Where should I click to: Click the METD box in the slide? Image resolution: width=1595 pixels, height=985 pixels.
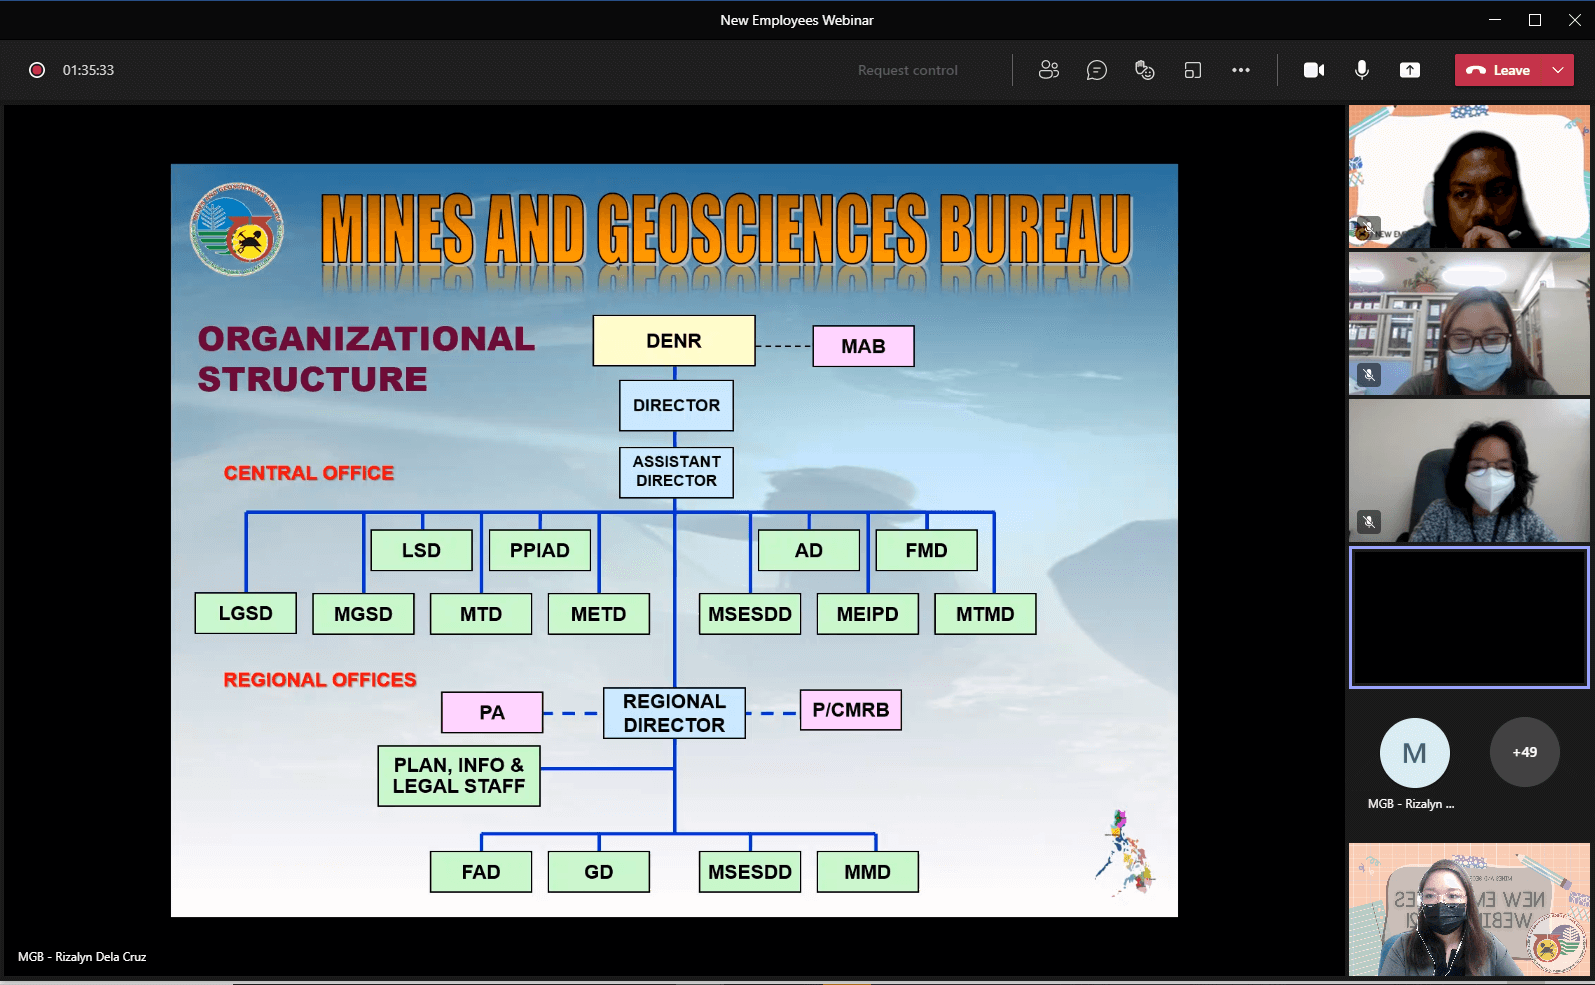[x=598, y=614]
